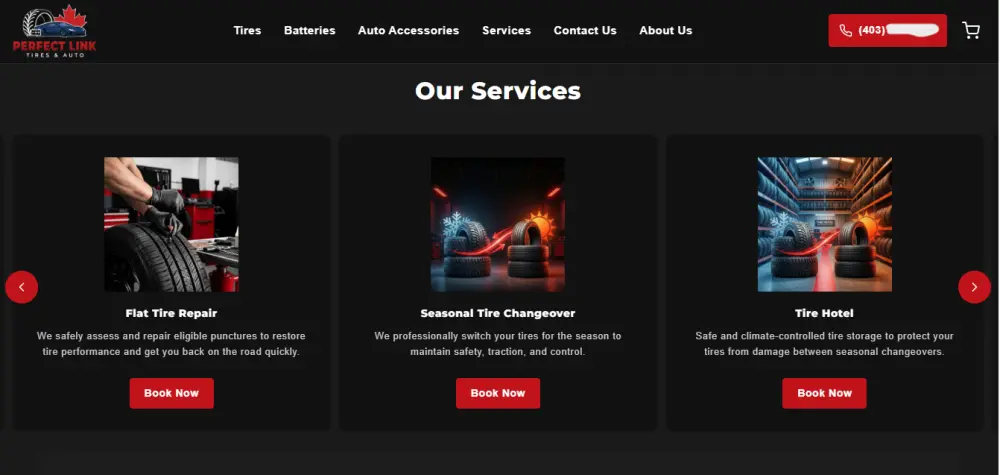Viewport: 1000px width, 475px height.
Task: Click the Flat Tire Repair title
Action: pyautogui.click(x=172, y=313)
